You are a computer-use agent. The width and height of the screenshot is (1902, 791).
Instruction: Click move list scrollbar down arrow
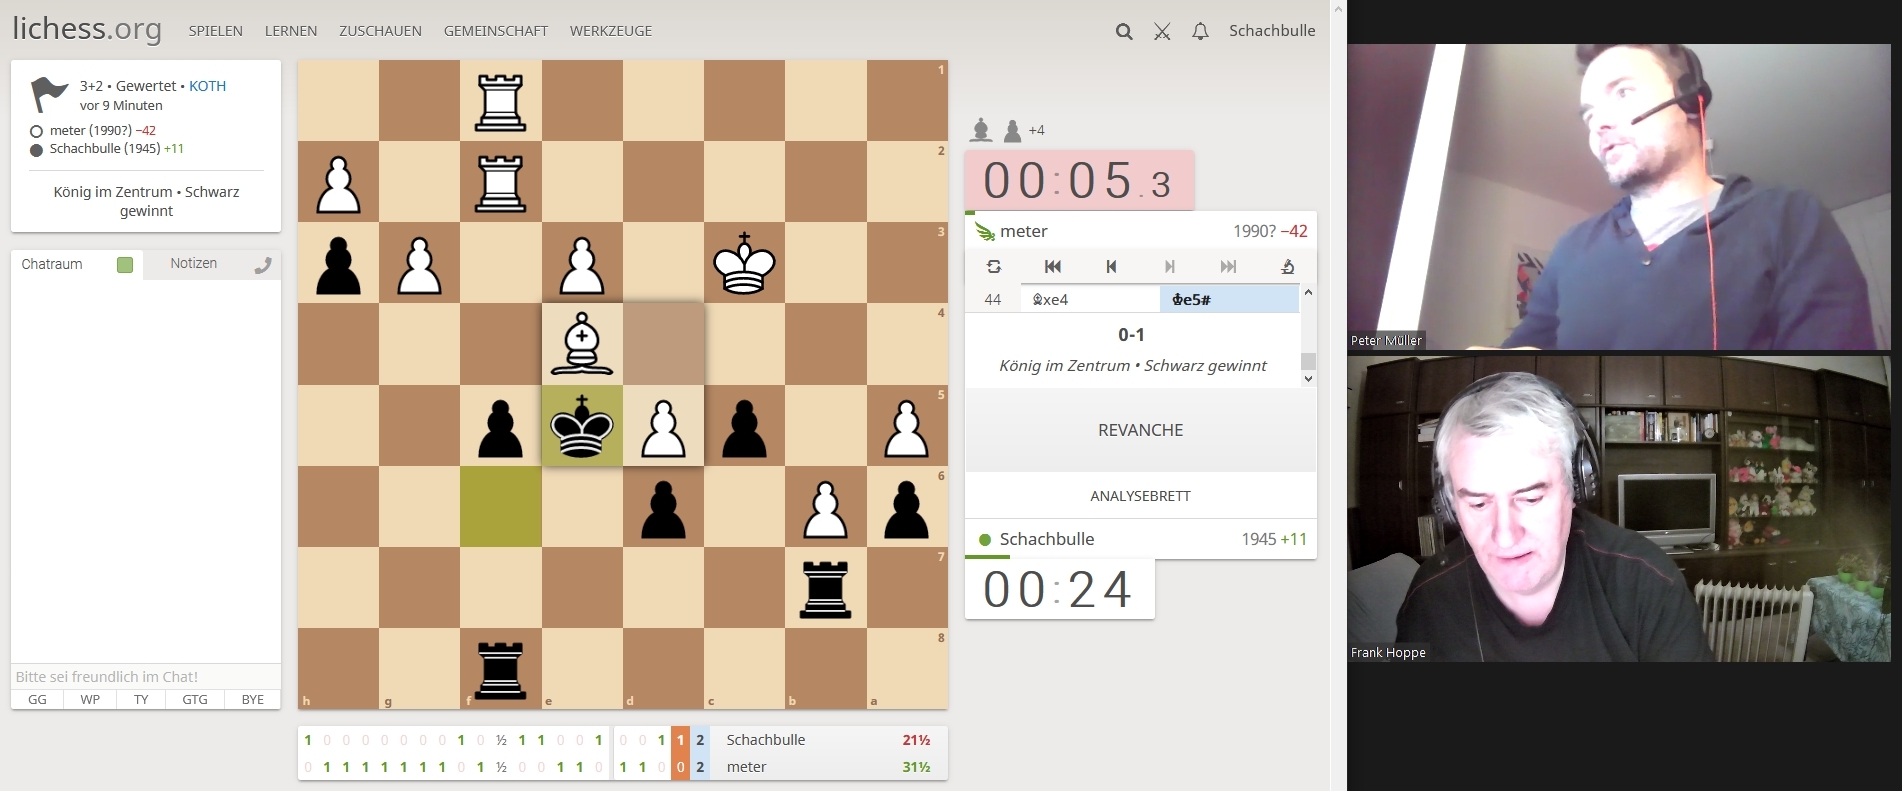coord(1308,379)
